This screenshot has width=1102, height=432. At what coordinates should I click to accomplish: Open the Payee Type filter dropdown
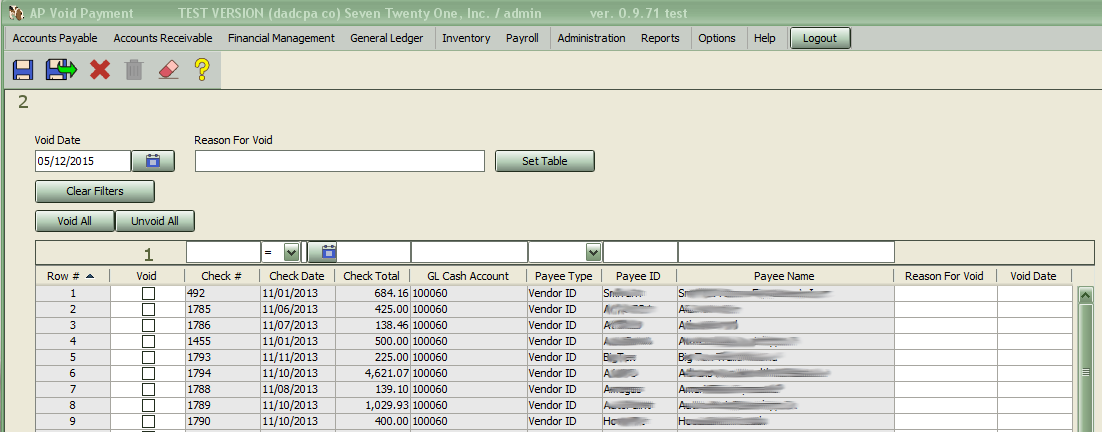[593, 251]
